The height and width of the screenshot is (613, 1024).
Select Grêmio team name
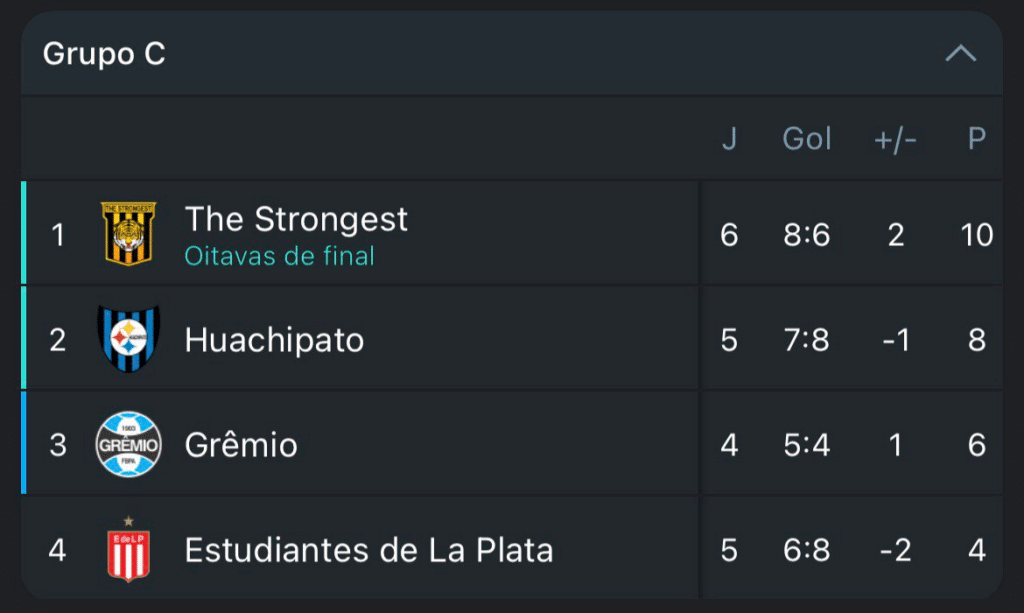pyautogui.click(x=241, y=445)
